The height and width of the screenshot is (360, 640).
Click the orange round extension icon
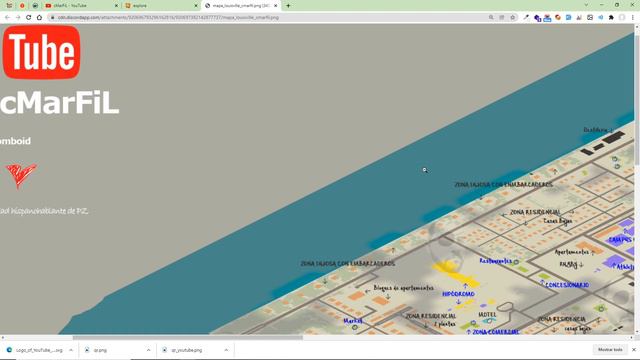558,18
